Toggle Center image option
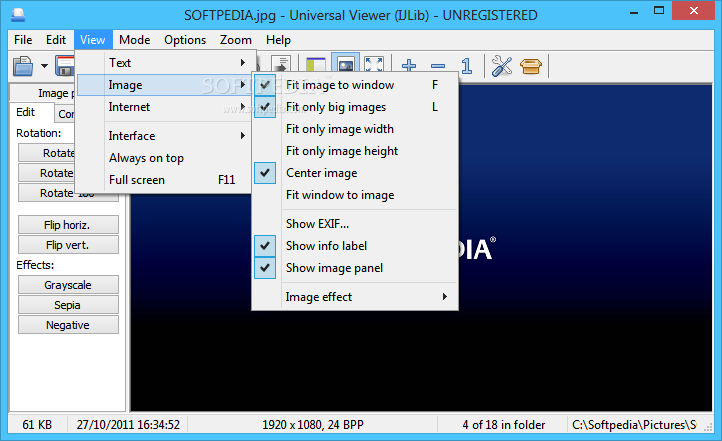Screen dimensions: 722x441 coord(355,173)
